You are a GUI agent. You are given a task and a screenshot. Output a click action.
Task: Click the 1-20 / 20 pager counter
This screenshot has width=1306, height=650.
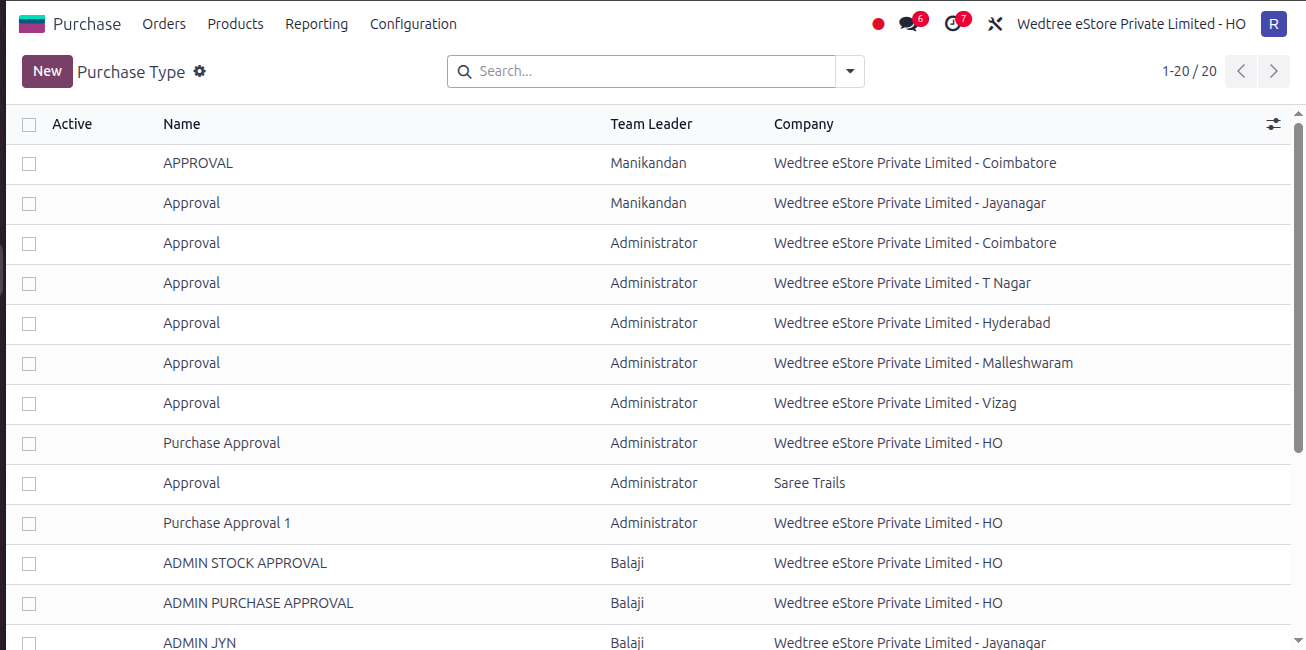click(1189, 71)
